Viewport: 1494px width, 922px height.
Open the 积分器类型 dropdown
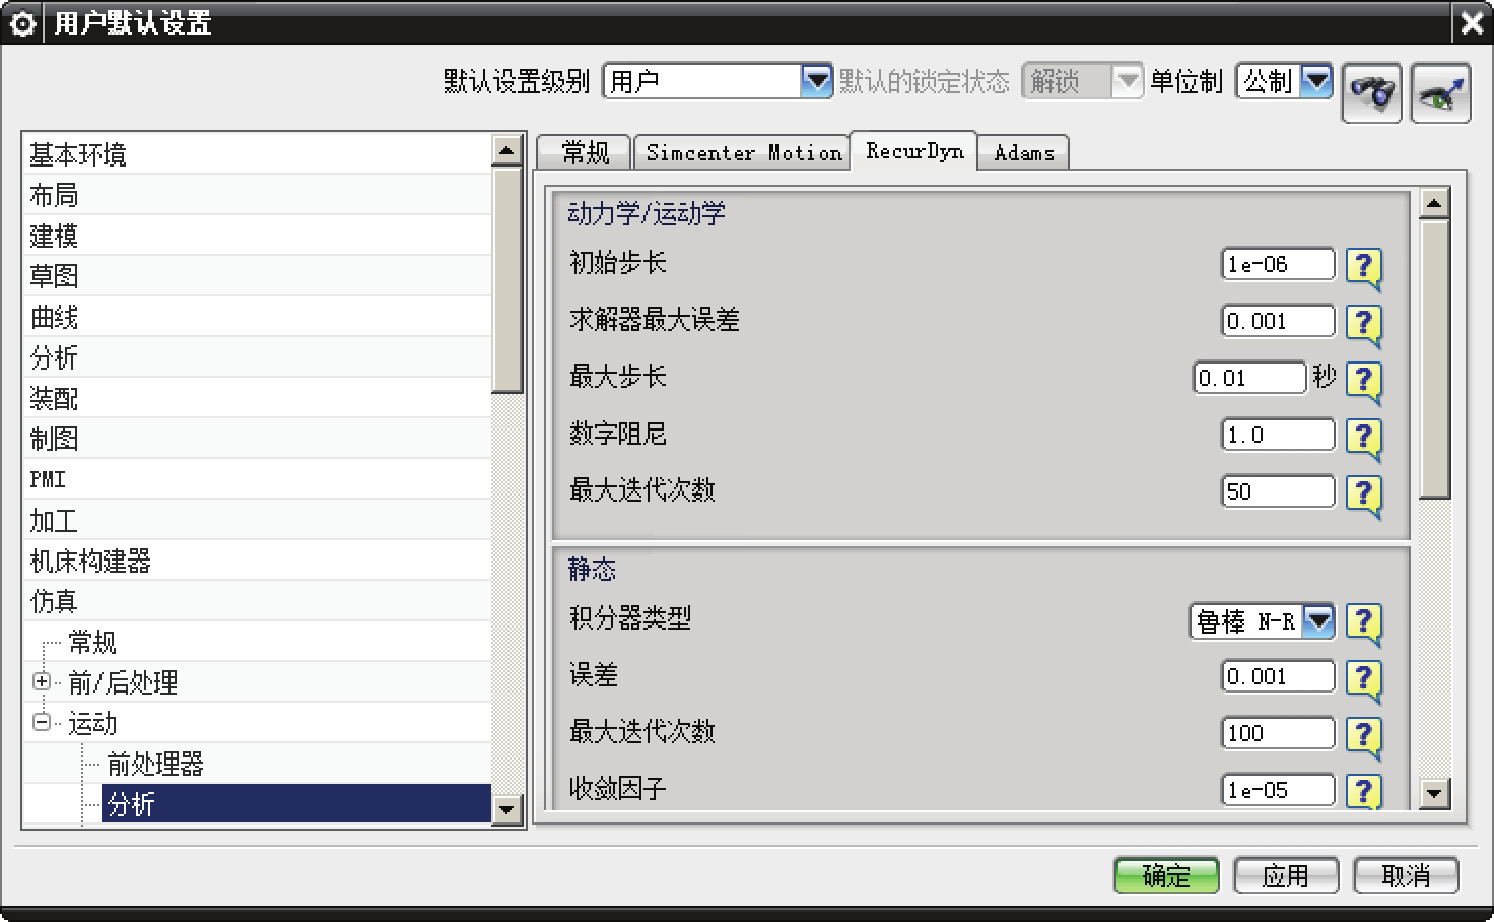pos(1319,622)
